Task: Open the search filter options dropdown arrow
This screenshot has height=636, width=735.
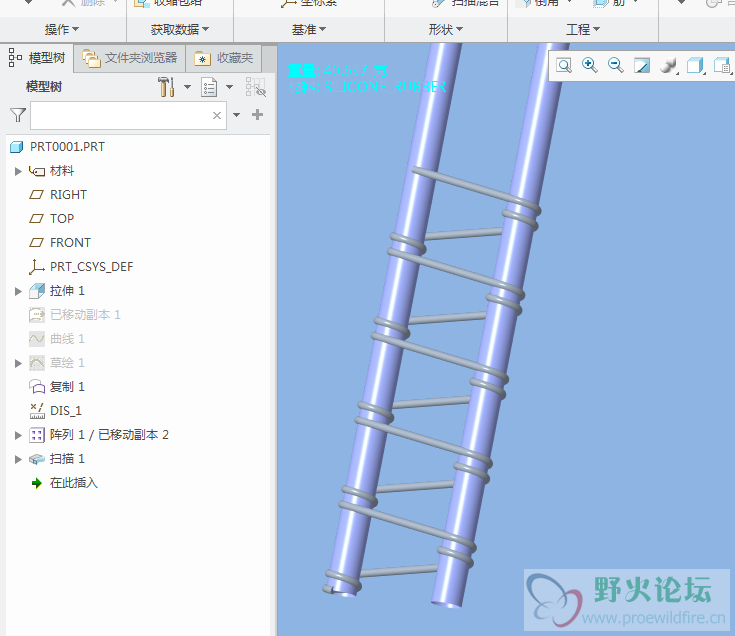Action: point(237,115)
